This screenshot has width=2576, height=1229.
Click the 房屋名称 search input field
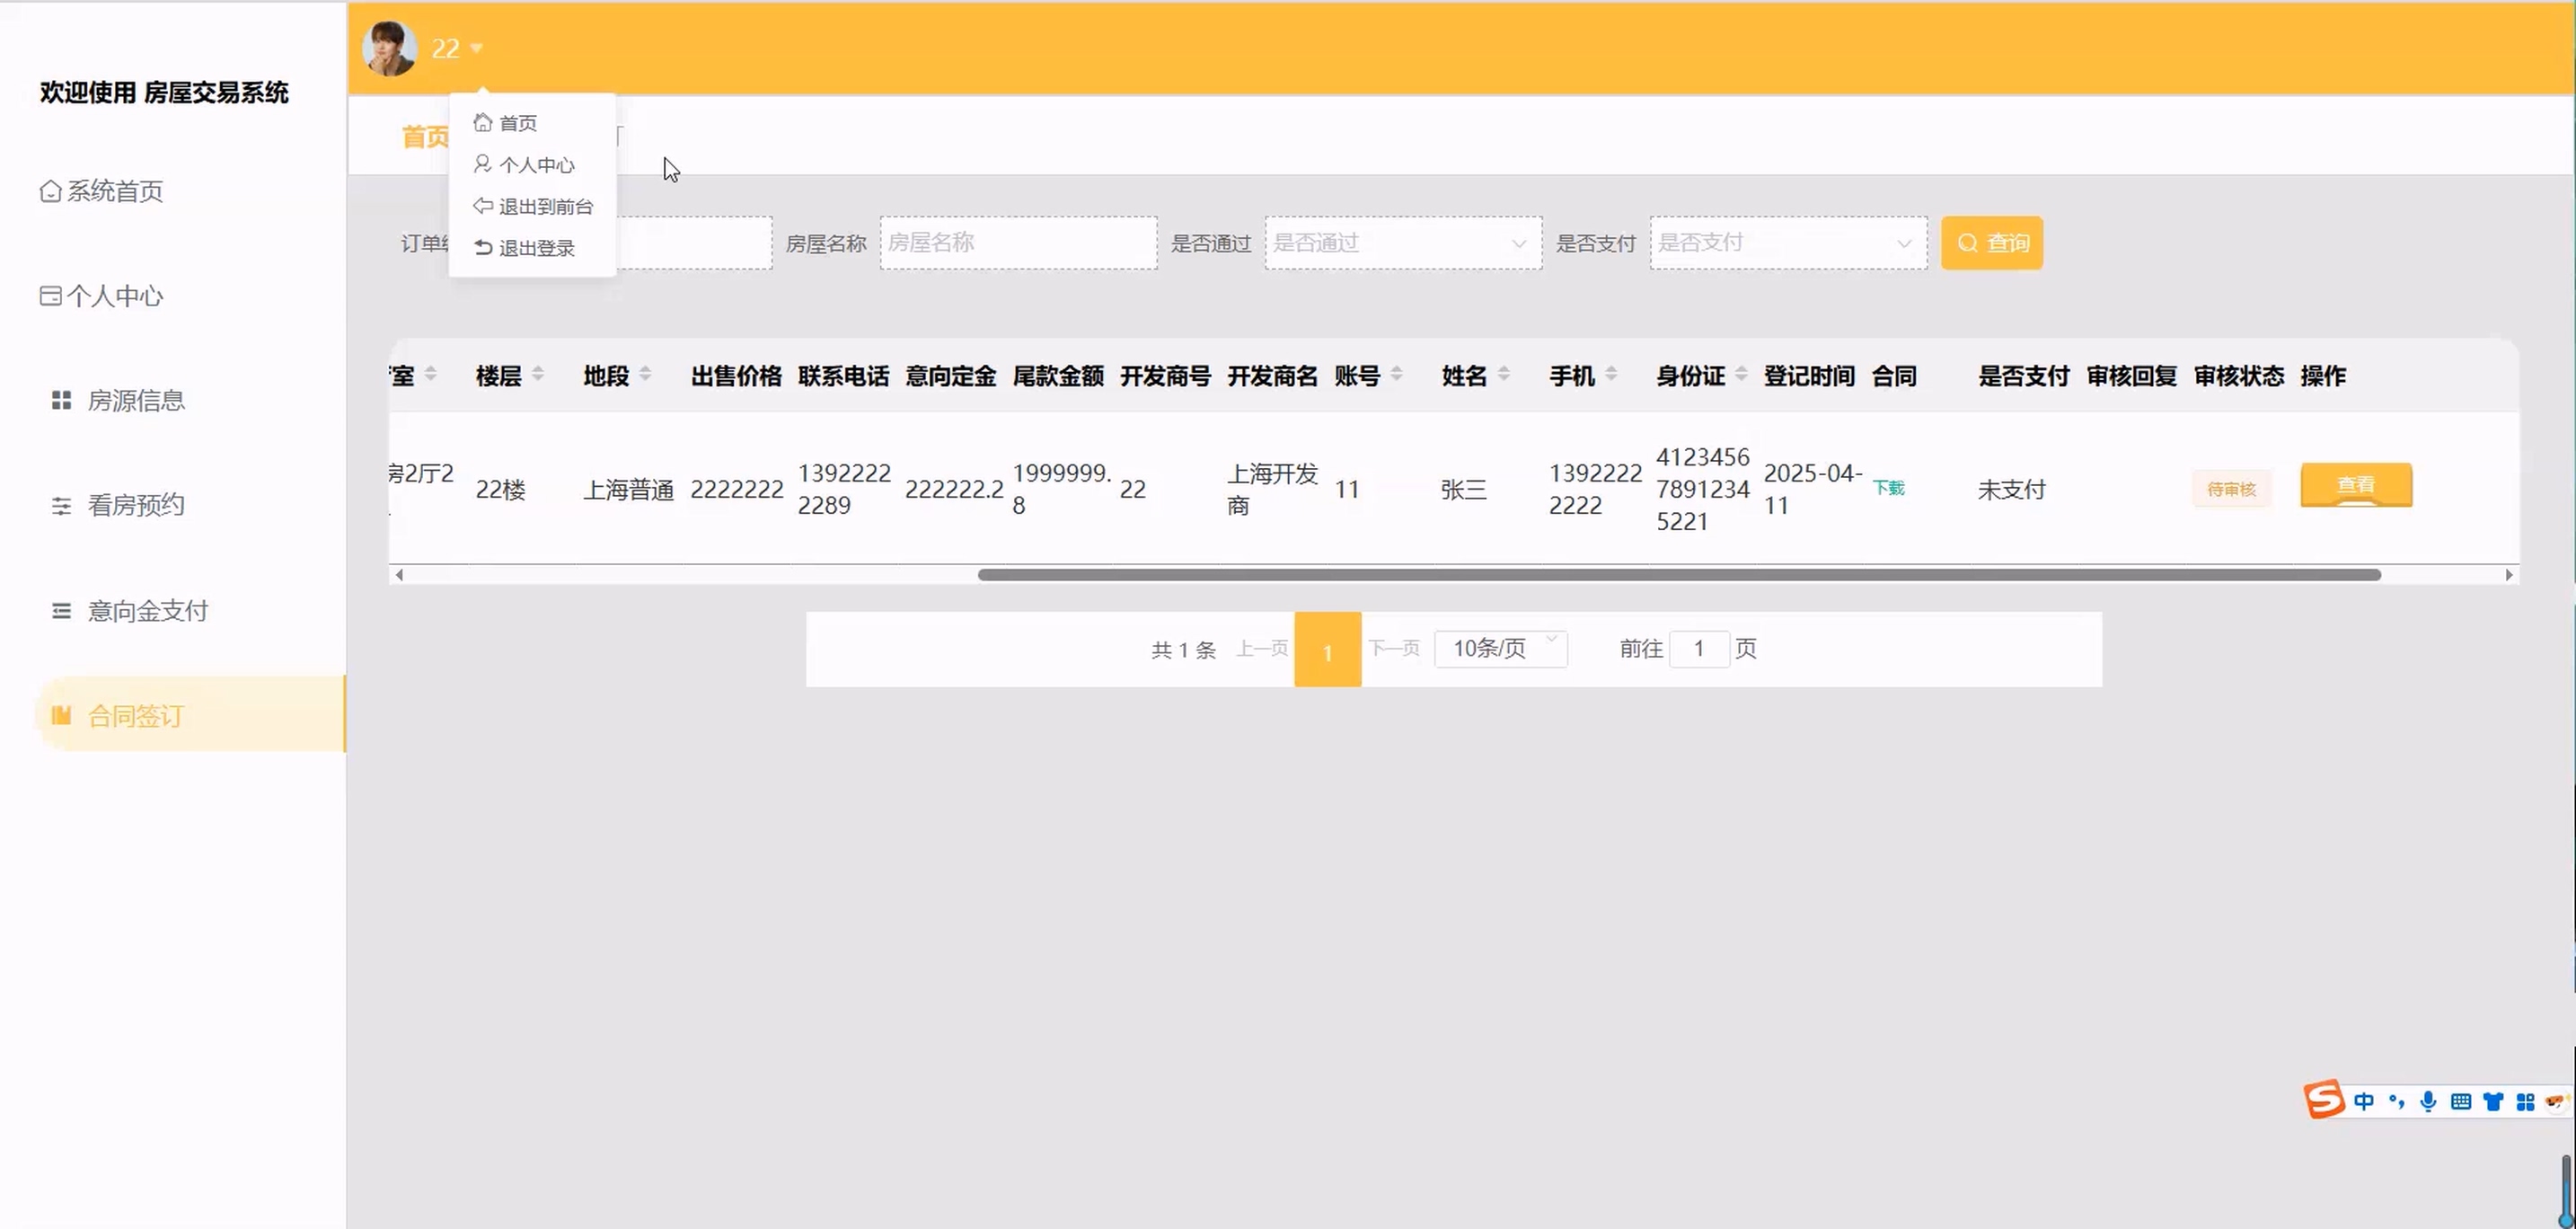click(1018, 243)
